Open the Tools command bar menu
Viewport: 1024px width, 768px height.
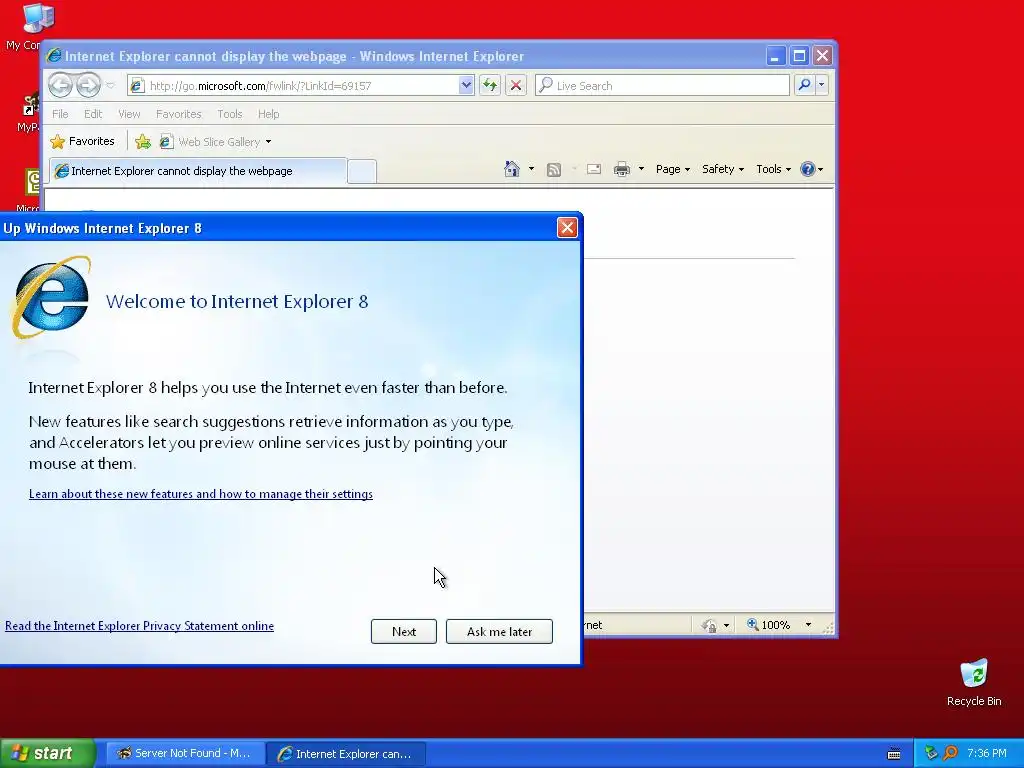(x=773, y=169)
